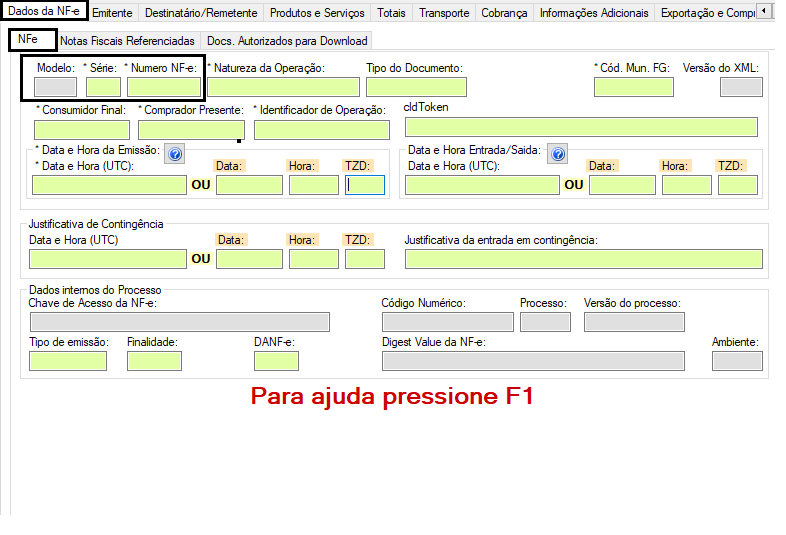This screenshot has height=535, width=786.
Task: Focus the Série input field
Action: [103, 87]
